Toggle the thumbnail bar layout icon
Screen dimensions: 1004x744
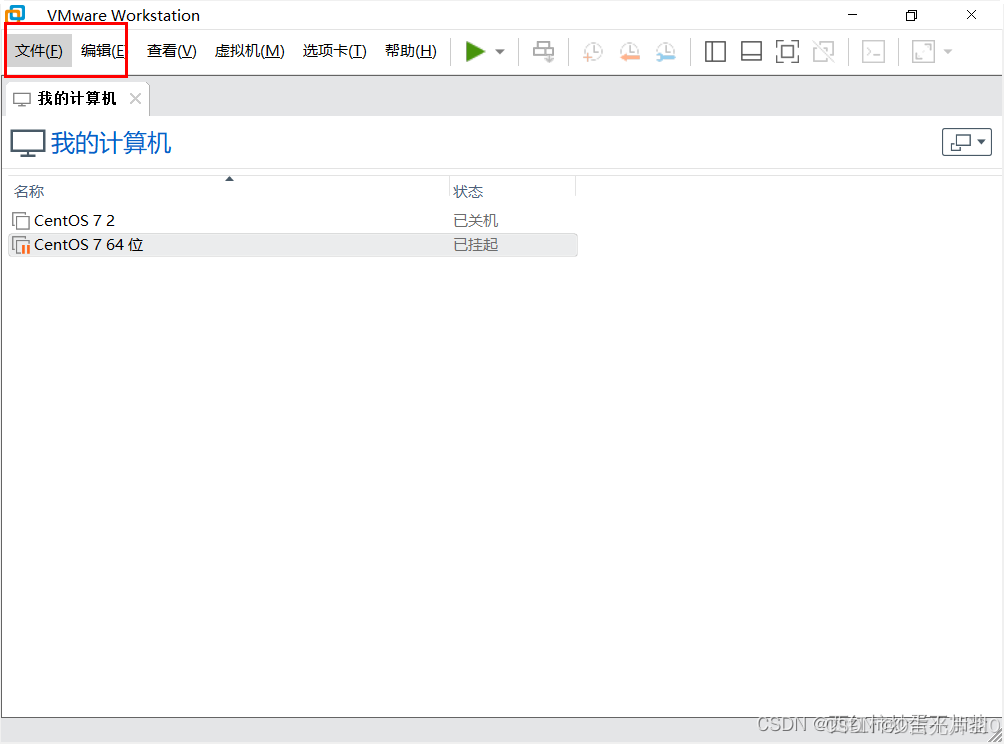coord(751,51)
